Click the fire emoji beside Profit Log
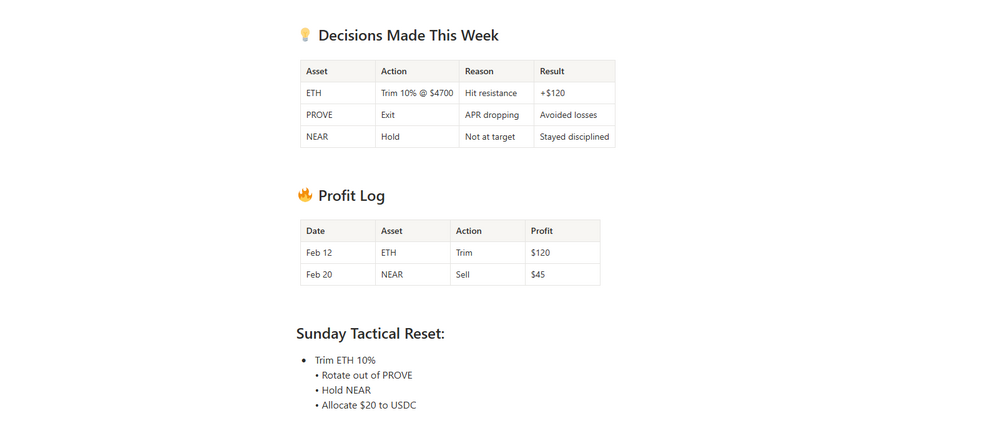1005x431 pixels. (x=305, y=195)
